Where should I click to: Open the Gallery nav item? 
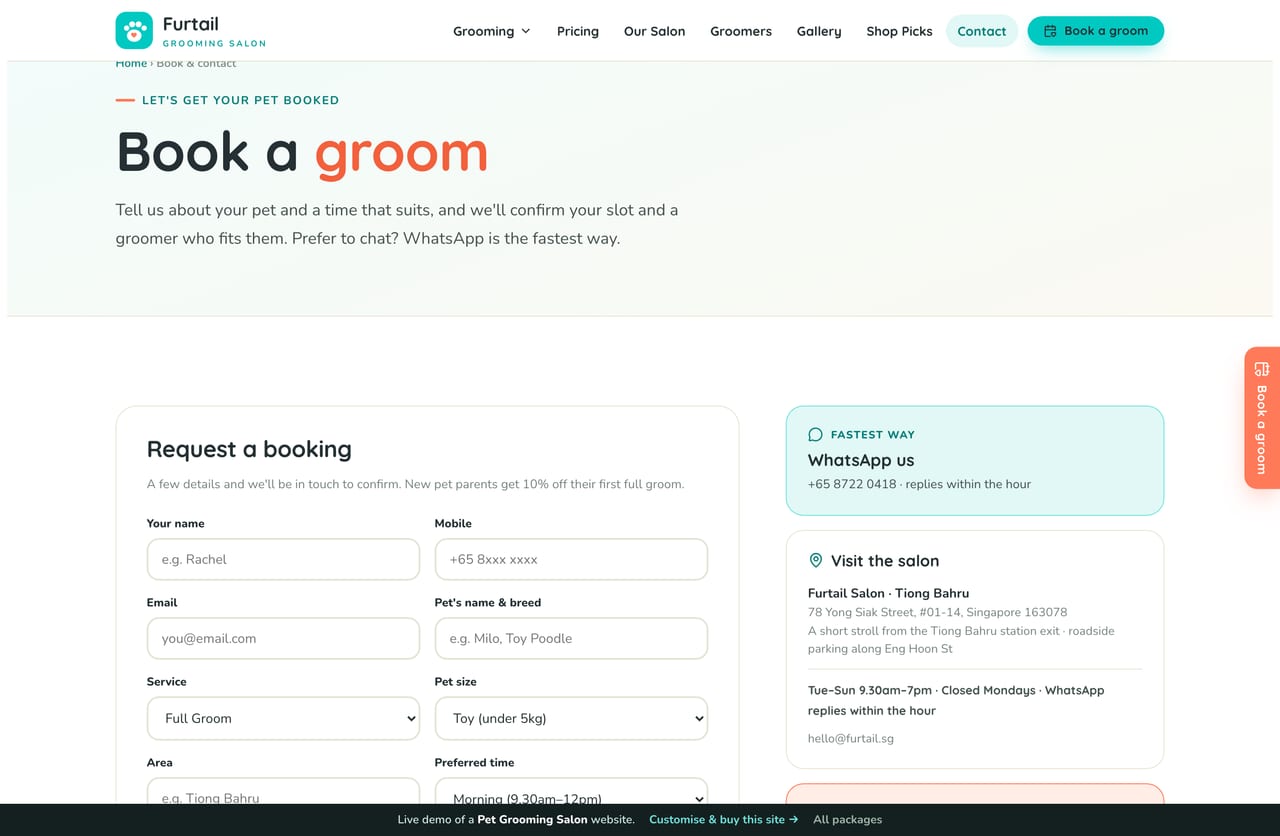click(819, 31)
